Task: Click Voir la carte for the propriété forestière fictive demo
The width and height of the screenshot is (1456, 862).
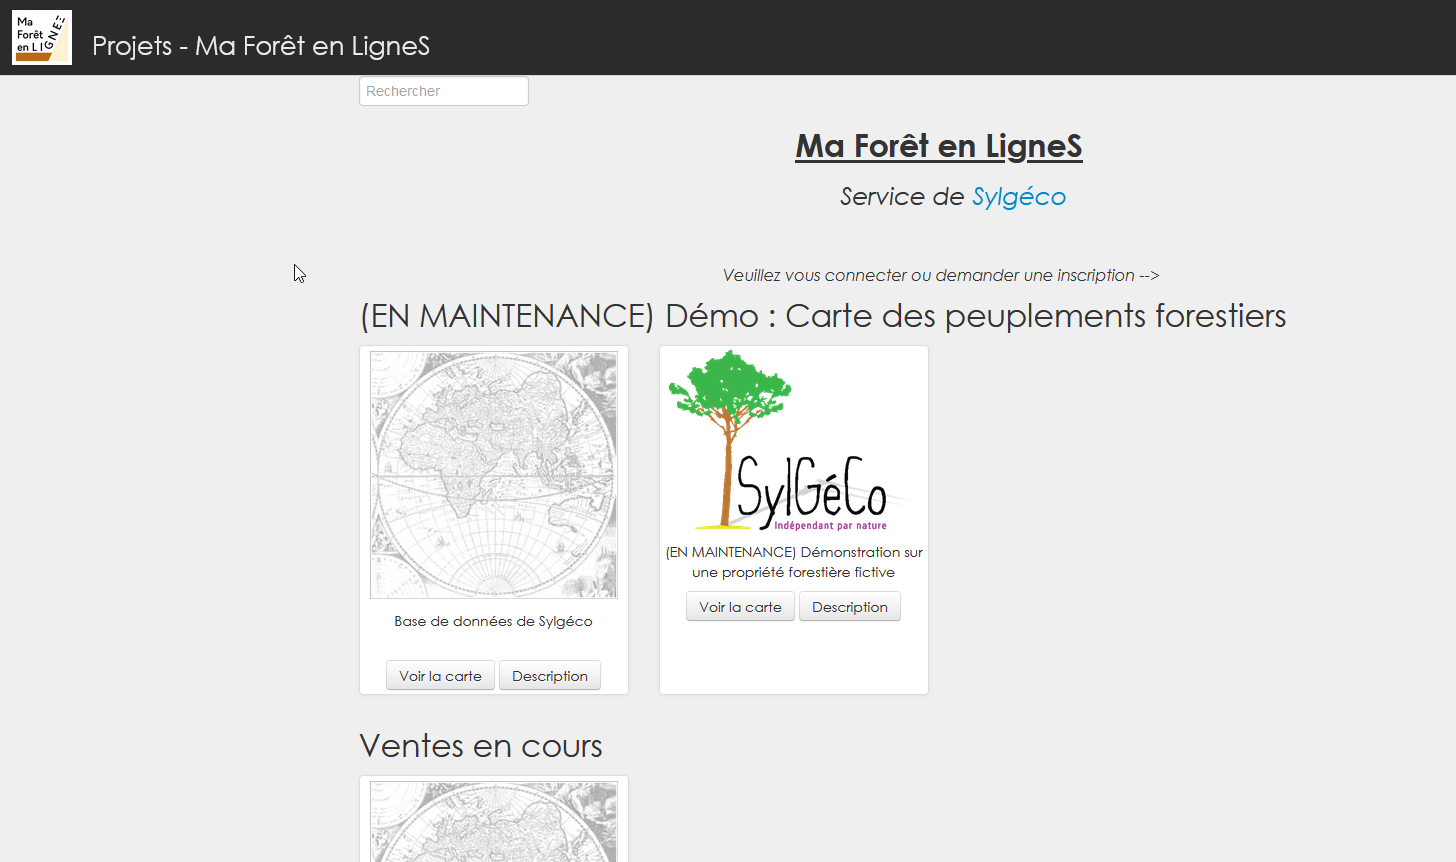Action: coord(740,607)
